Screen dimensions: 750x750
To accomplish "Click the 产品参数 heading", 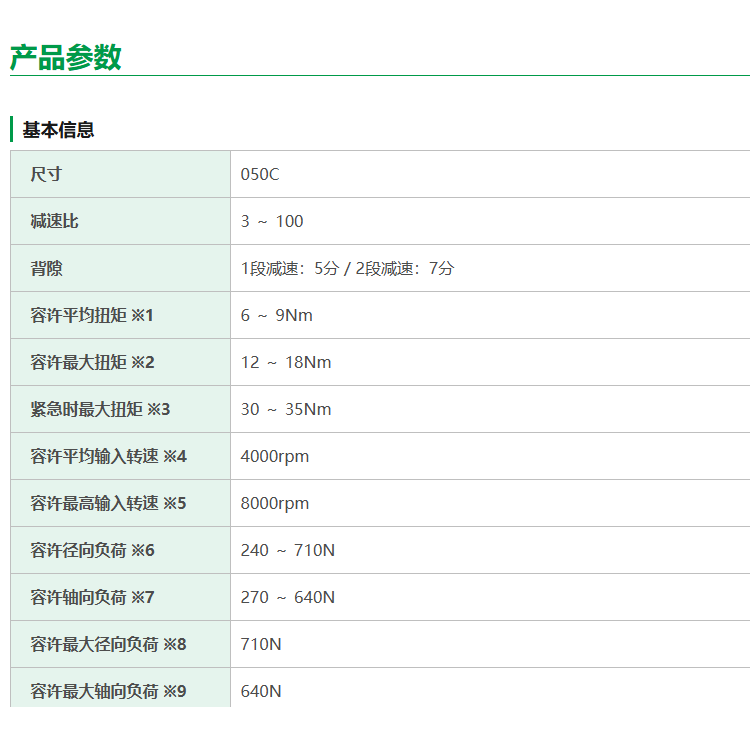I will [x=66, y=57].
